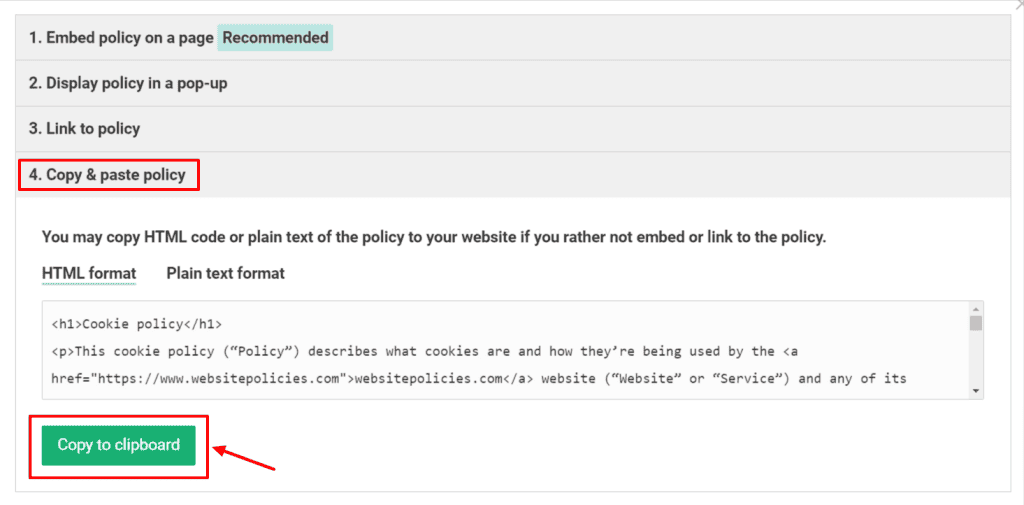Click the code box scrollbar thumb

pos(976,323)
